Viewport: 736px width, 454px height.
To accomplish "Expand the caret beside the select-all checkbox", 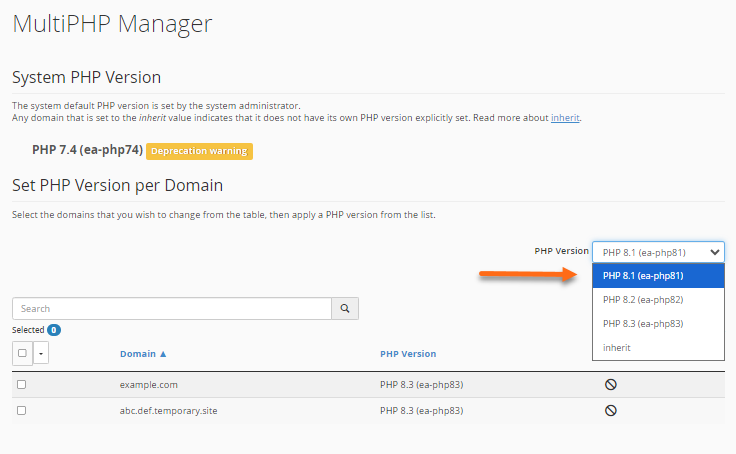I will pyautogui.click(x=41, y=353).
